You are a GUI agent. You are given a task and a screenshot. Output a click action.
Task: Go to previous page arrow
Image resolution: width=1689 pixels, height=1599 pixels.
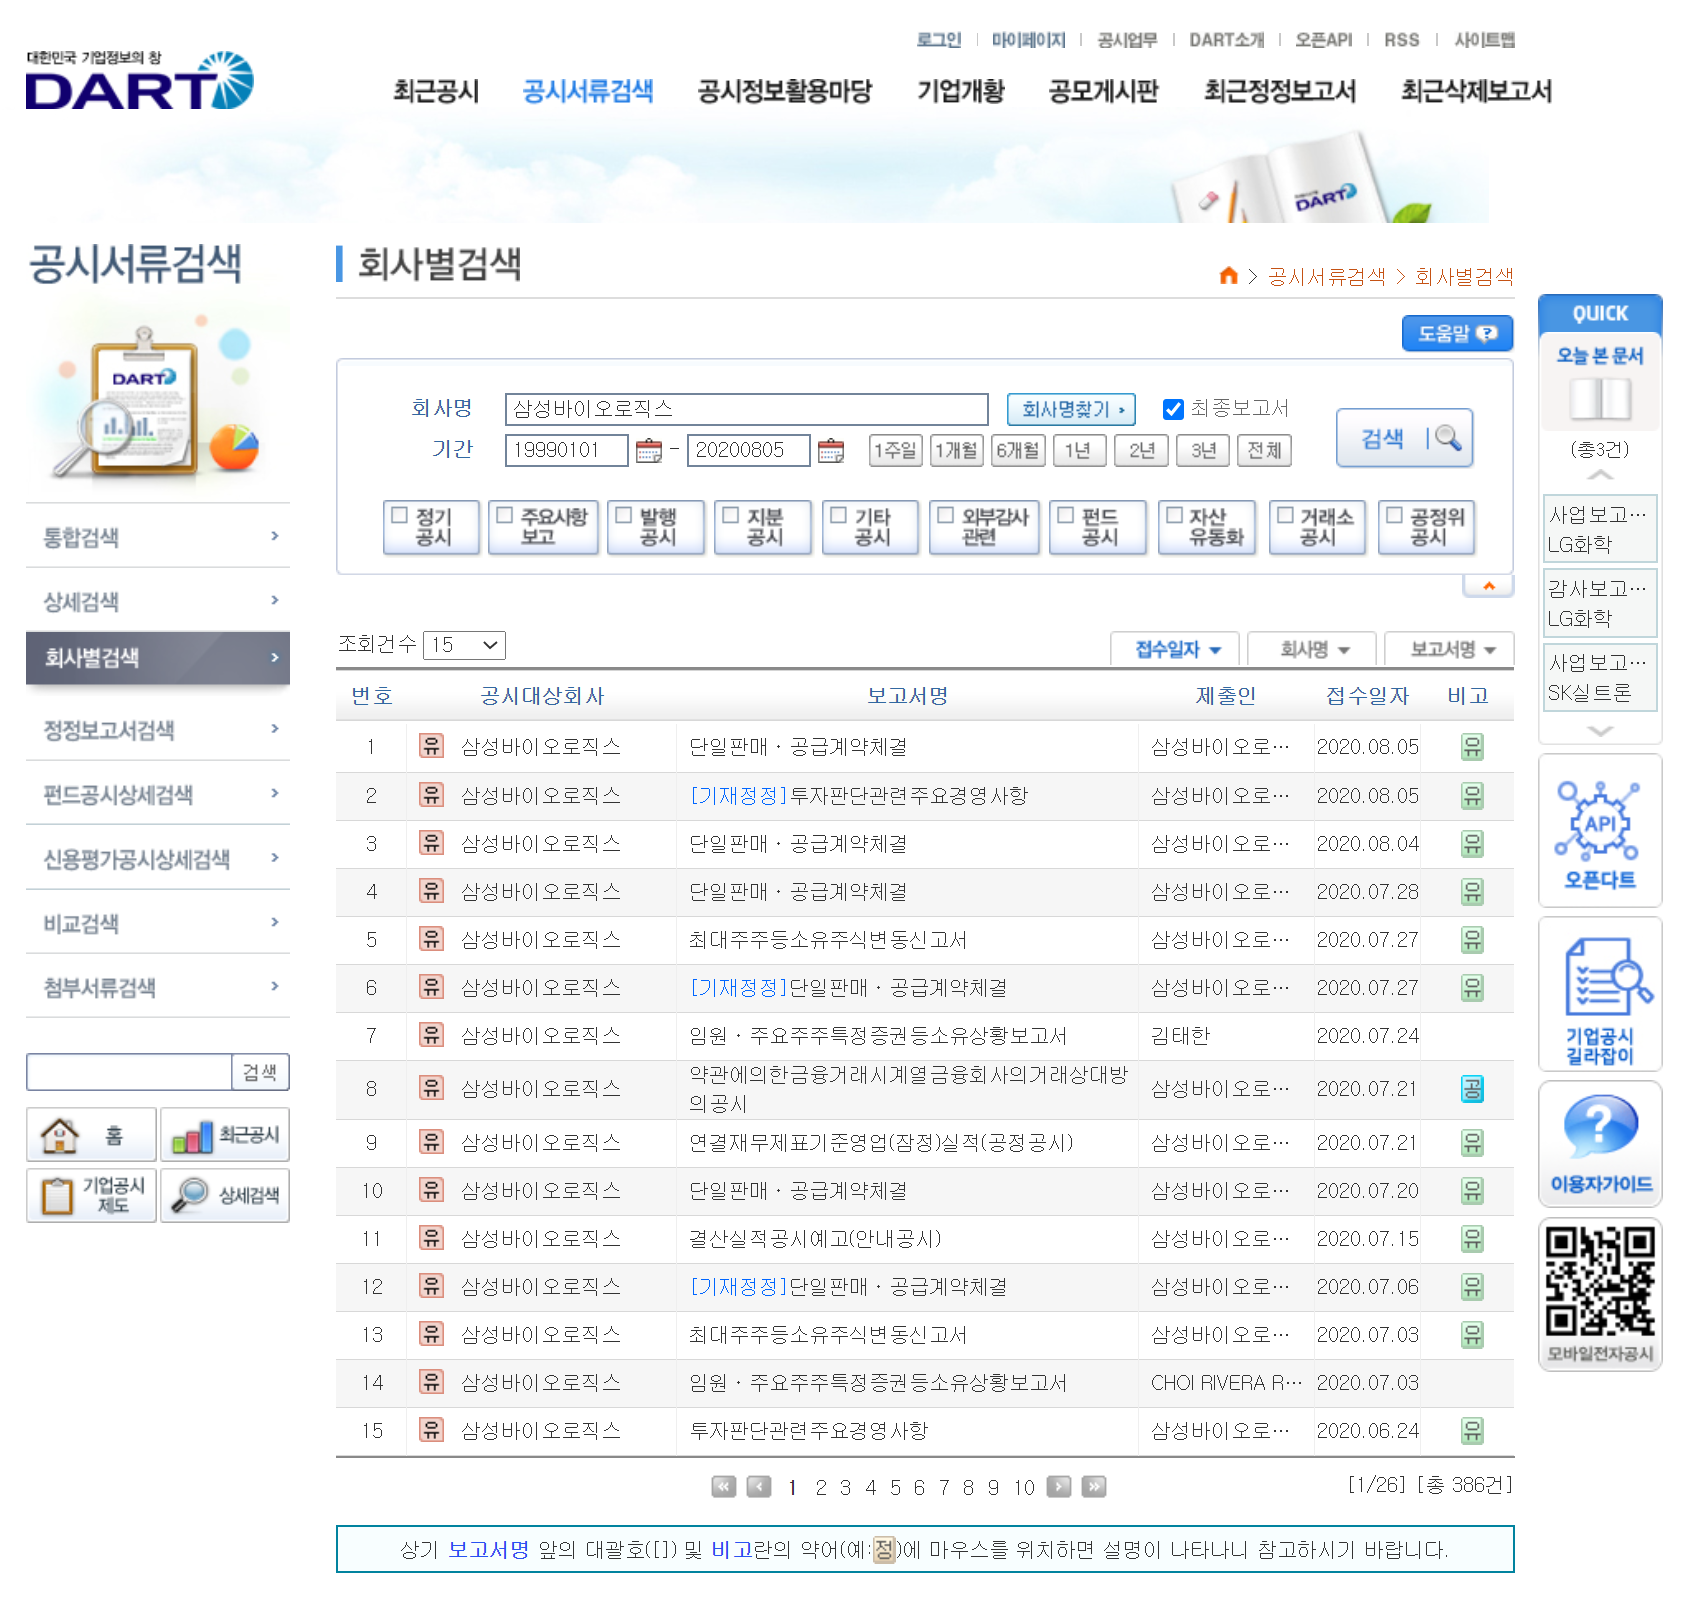[x=759, y=1486]
